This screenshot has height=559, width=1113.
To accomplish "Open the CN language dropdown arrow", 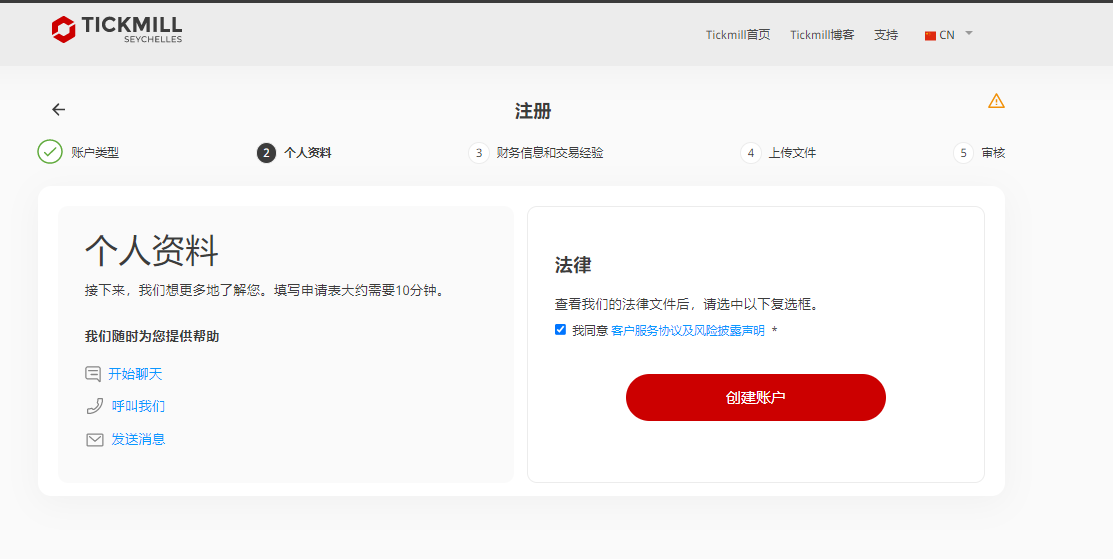I will coord(969,33).
